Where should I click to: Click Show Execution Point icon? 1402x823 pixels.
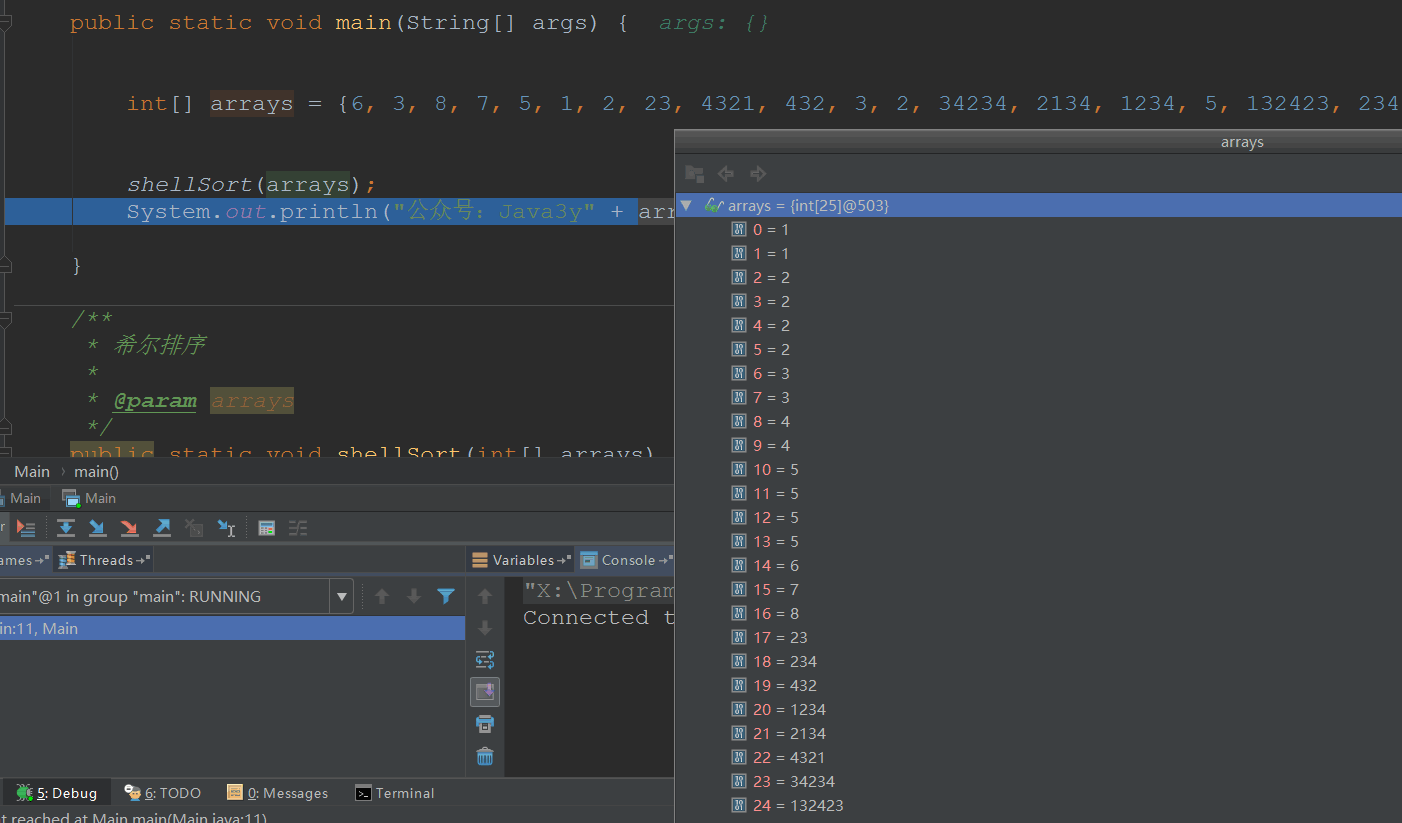[x=26, y=528]
